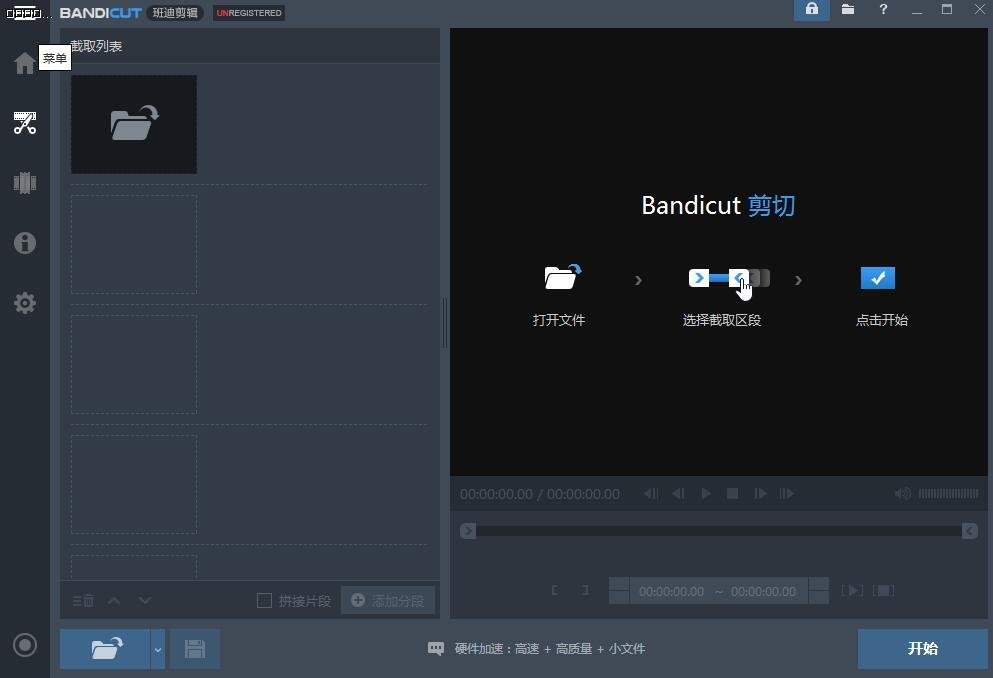Image resolution: width=993 pixels, height=678 pixels.
Task: Click the 打开文件 folder icon in the preview
Action: click(x=562, y=277)
